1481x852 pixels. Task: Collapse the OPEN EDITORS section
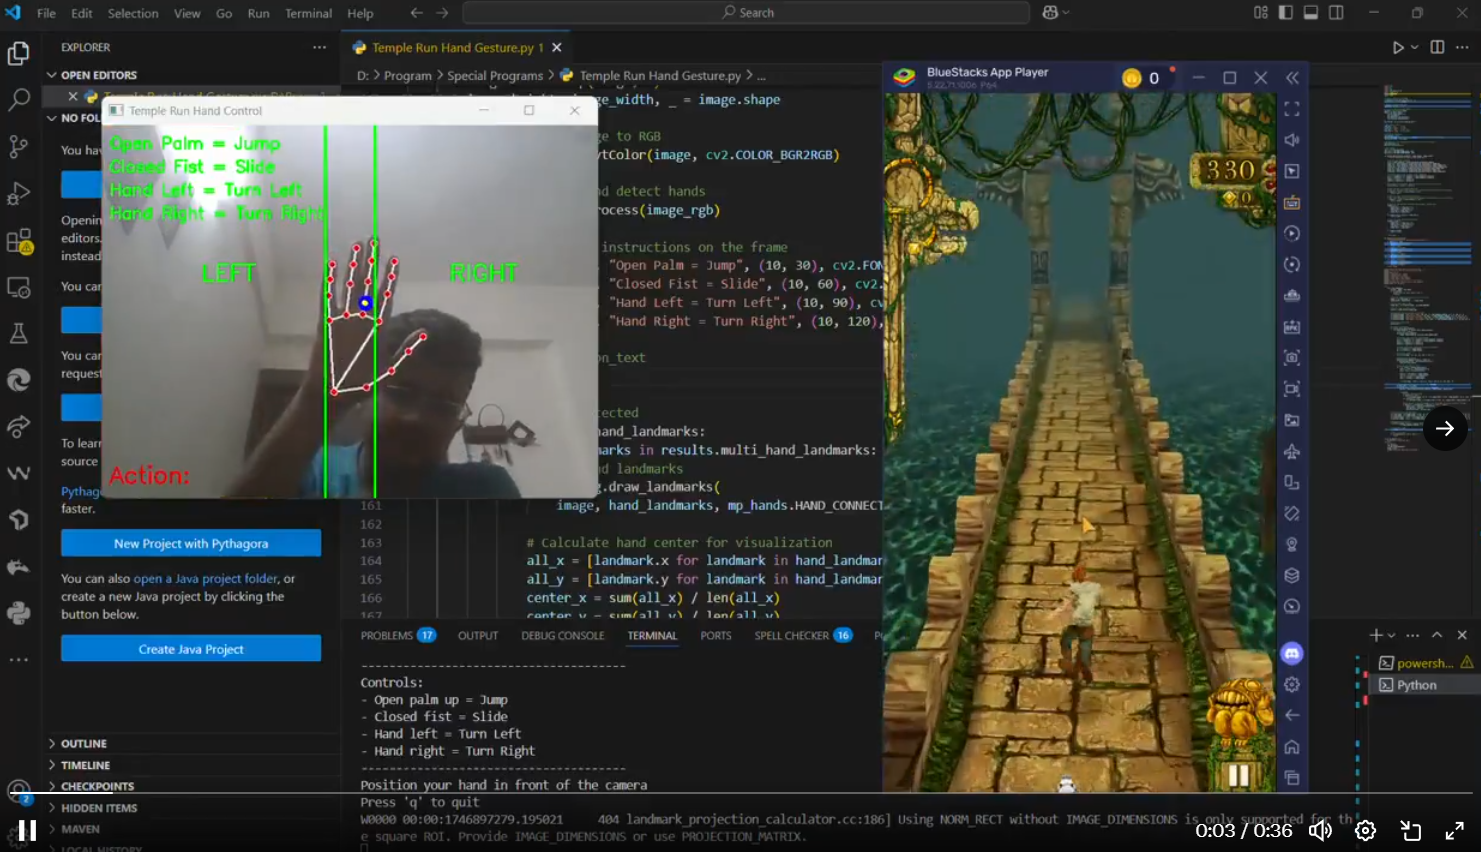tap(98, 75)
